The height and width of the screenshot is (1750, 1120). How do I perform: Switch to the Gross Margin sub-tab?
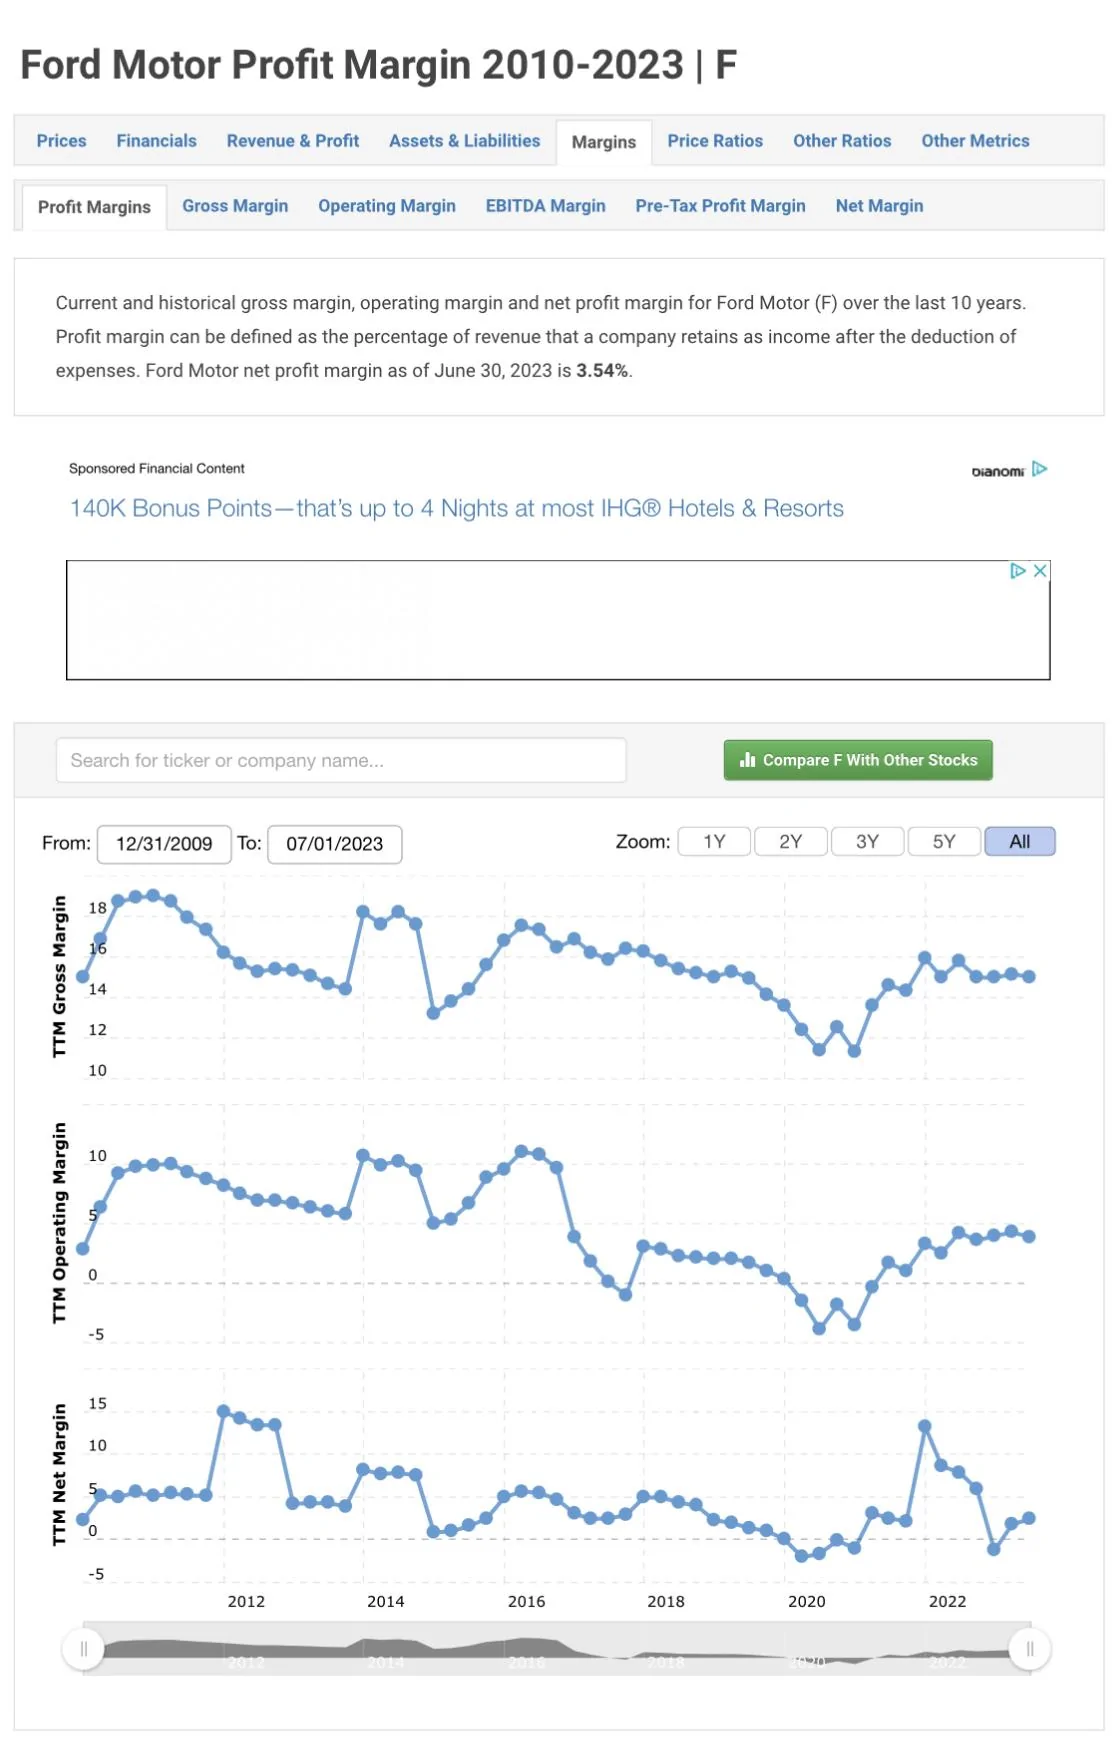point(235,206)
